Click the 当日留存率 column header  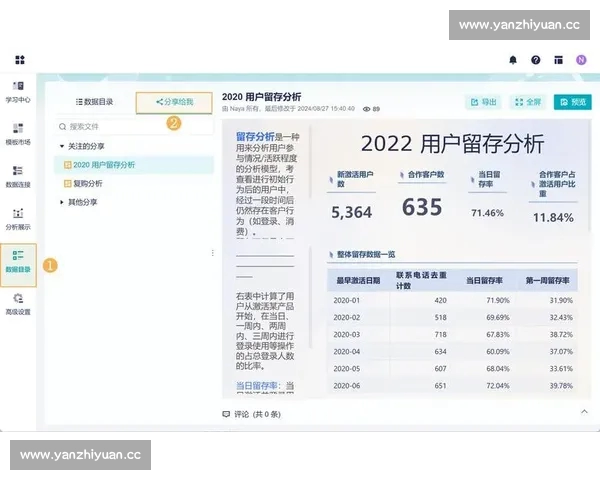[484, 281]
